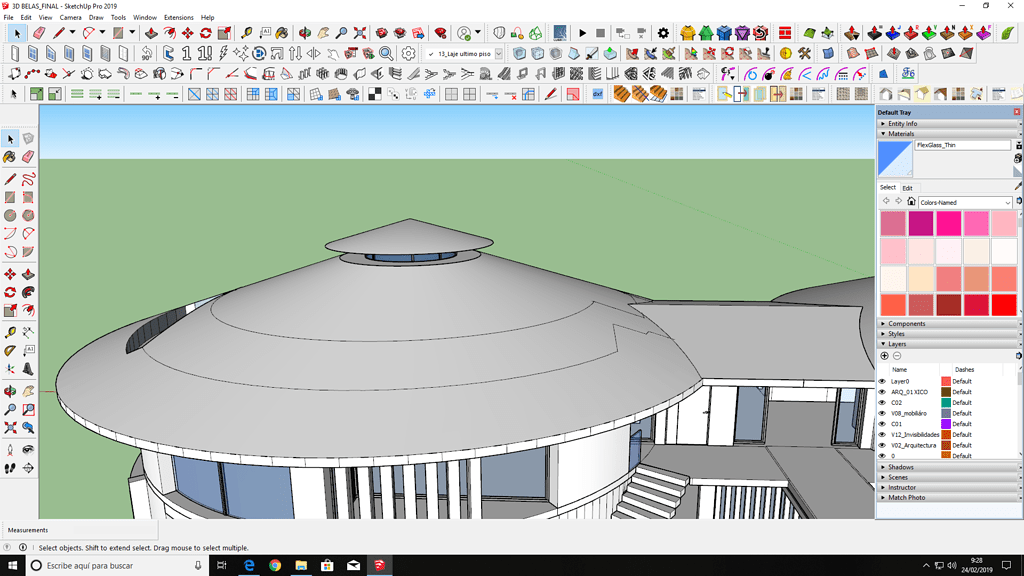
Task: Open the Camera menu
Action: tap(69, 17)
